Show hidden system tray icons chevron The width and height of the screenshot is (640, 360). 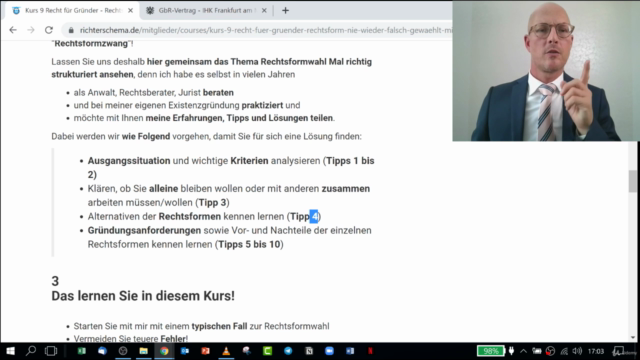click(x=524, y=351)
